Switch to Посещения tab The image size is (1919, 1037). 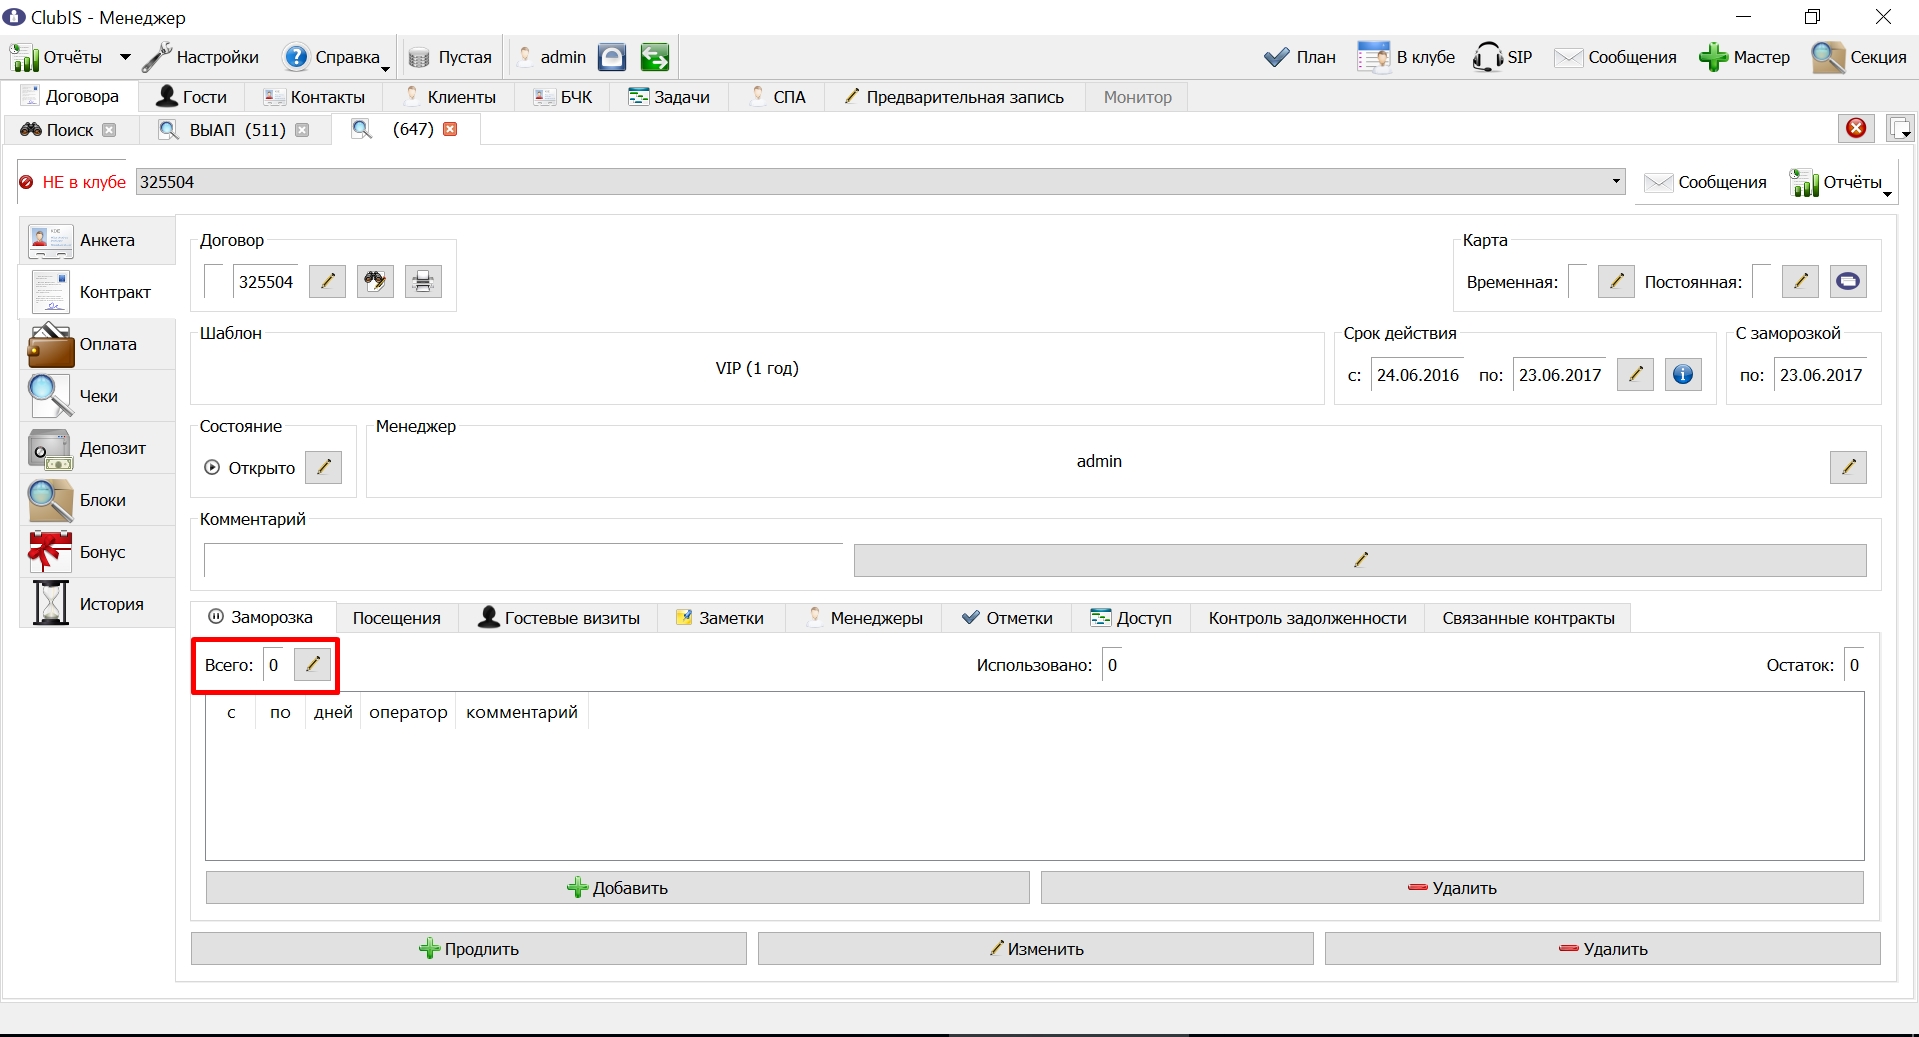point(397,618)
